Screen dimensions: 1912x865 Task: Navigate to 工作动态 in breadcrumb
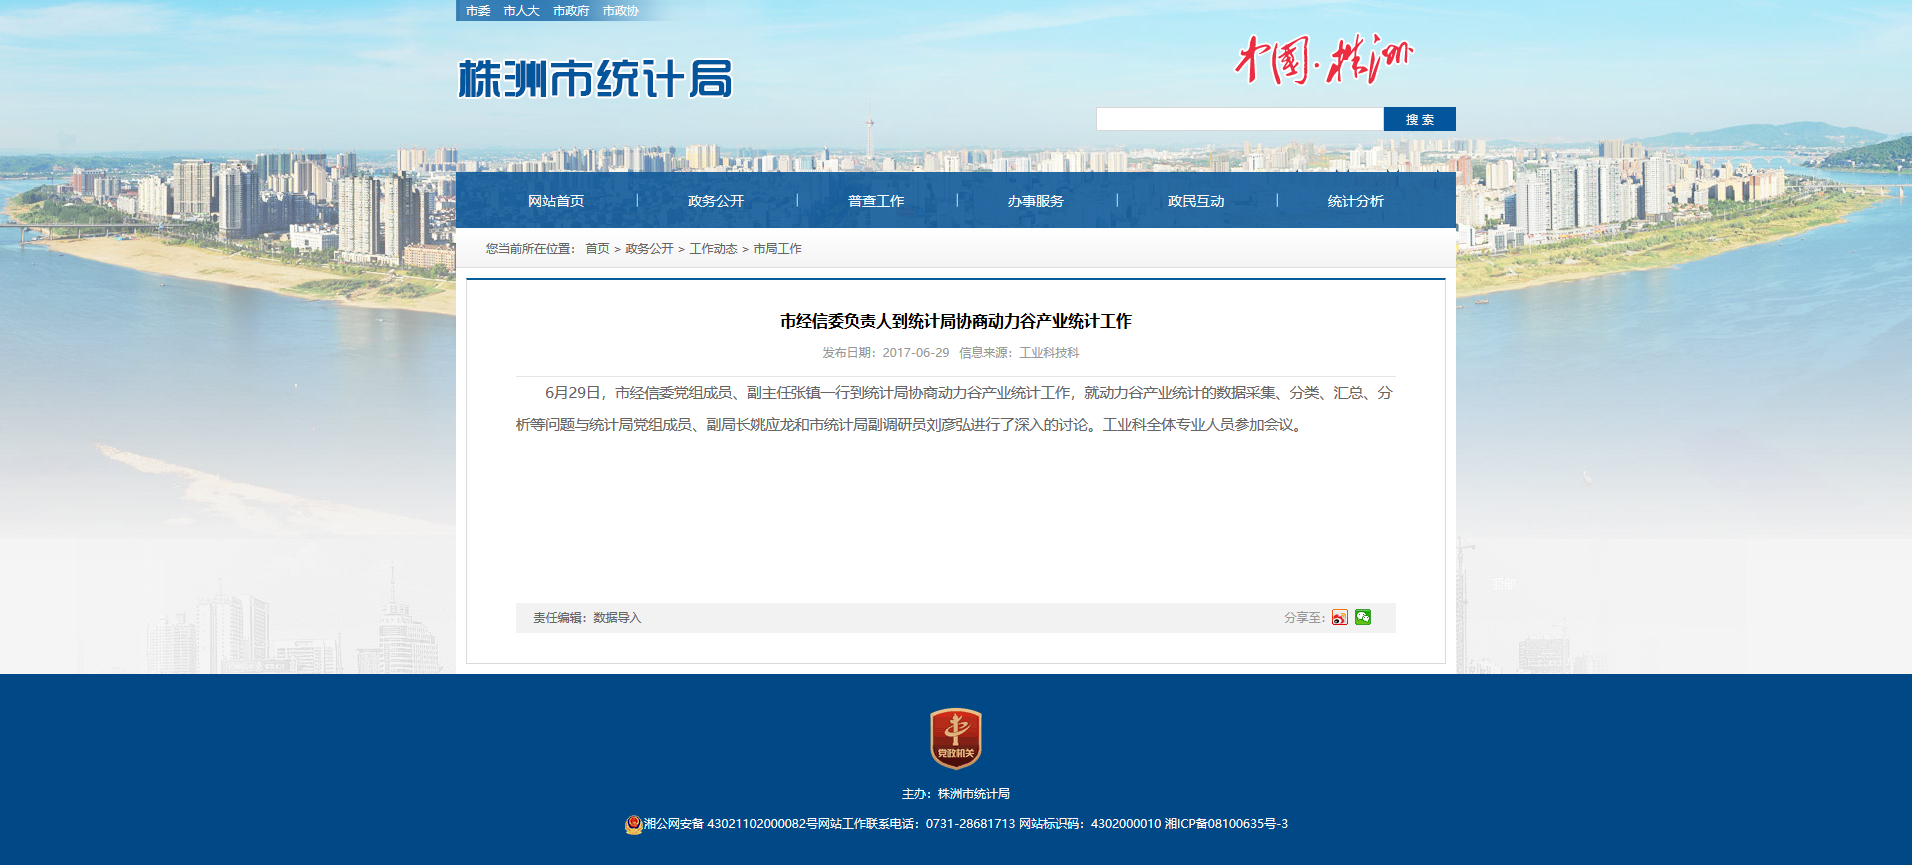point(713,249)
